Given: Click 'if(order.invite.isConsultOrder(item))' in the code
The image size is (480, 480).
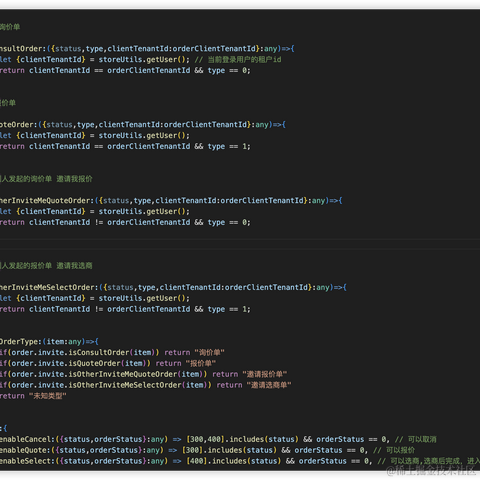Looking at the screenshot, I should tap(80, 353).
